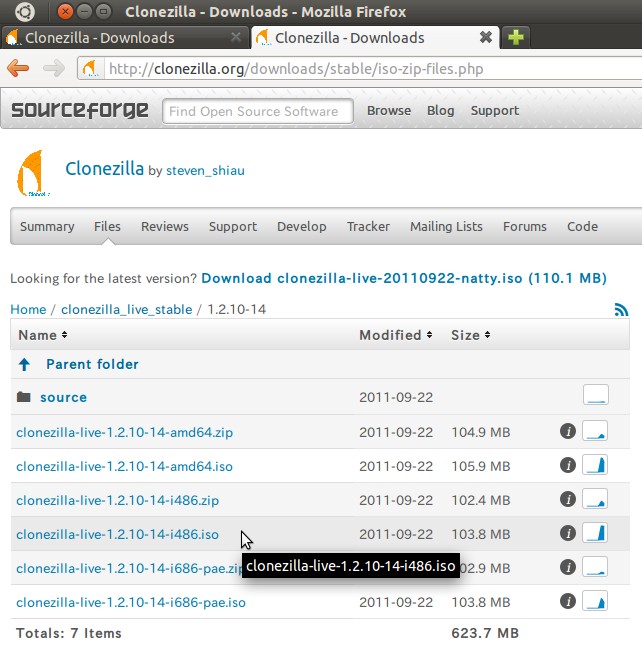The width and height of the screenshot is (642, 652).
Task: Open the Files project tab
Action: [107, 227]
